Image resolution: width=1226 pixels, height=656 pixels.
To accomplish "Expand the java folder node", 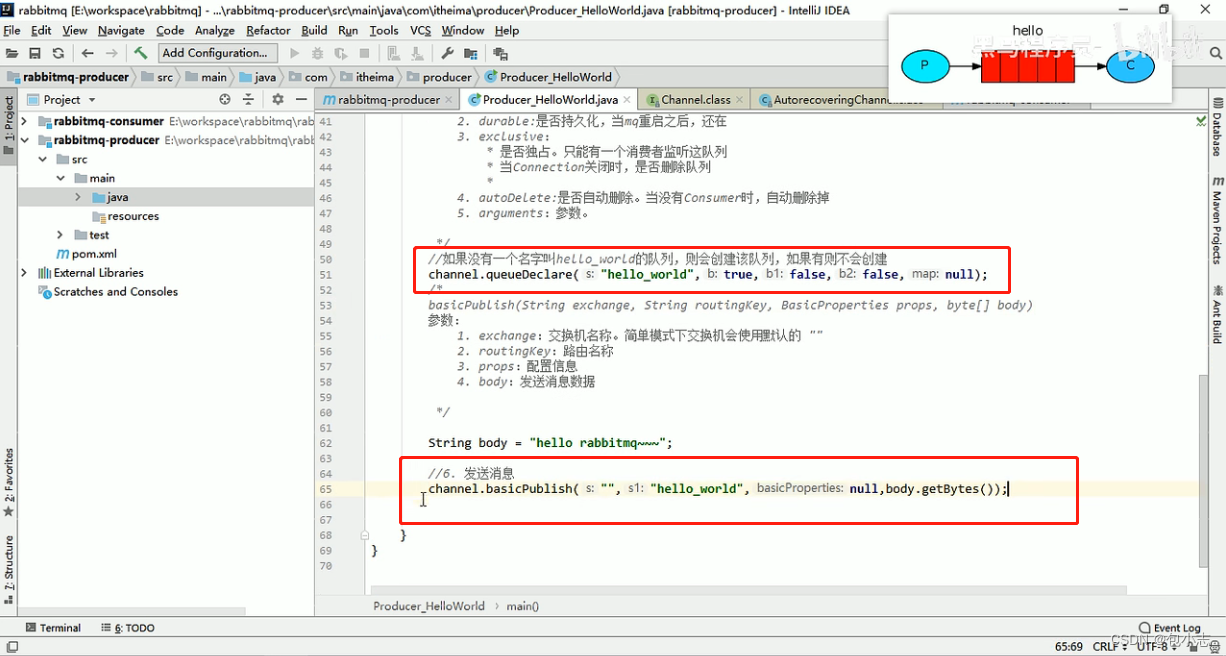I will tap(78, 197).
